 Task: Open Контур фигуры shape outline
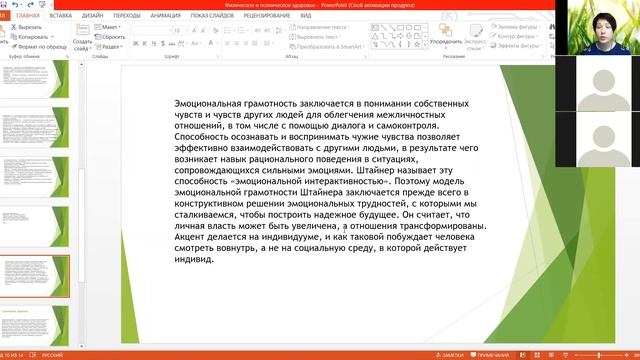pos(514,36)
